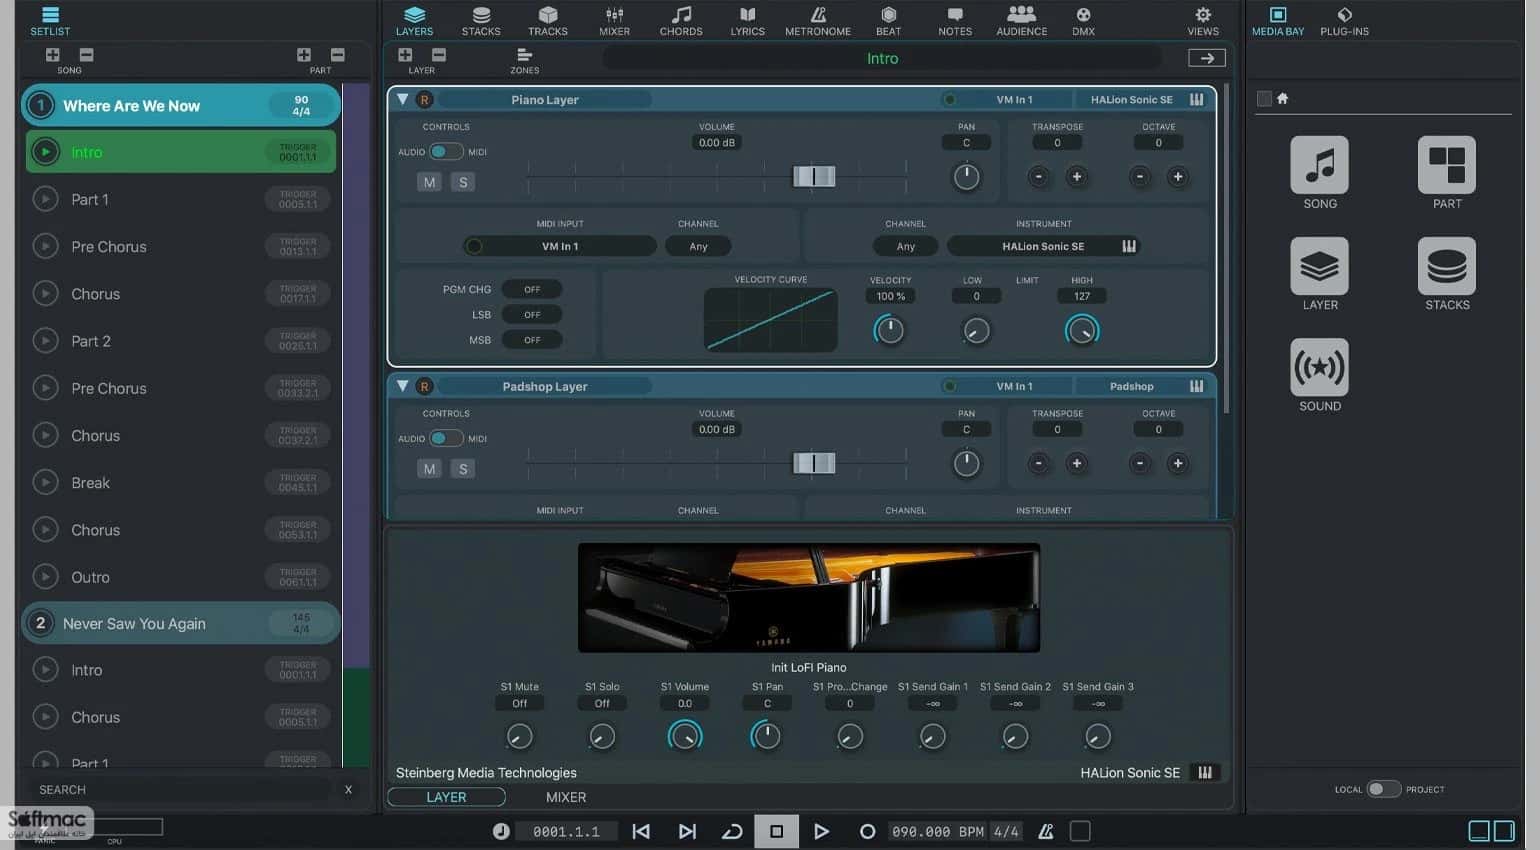Open the Setlist panel icon
The height and width of the screenshot is (850, 1540).
[50, 21]
